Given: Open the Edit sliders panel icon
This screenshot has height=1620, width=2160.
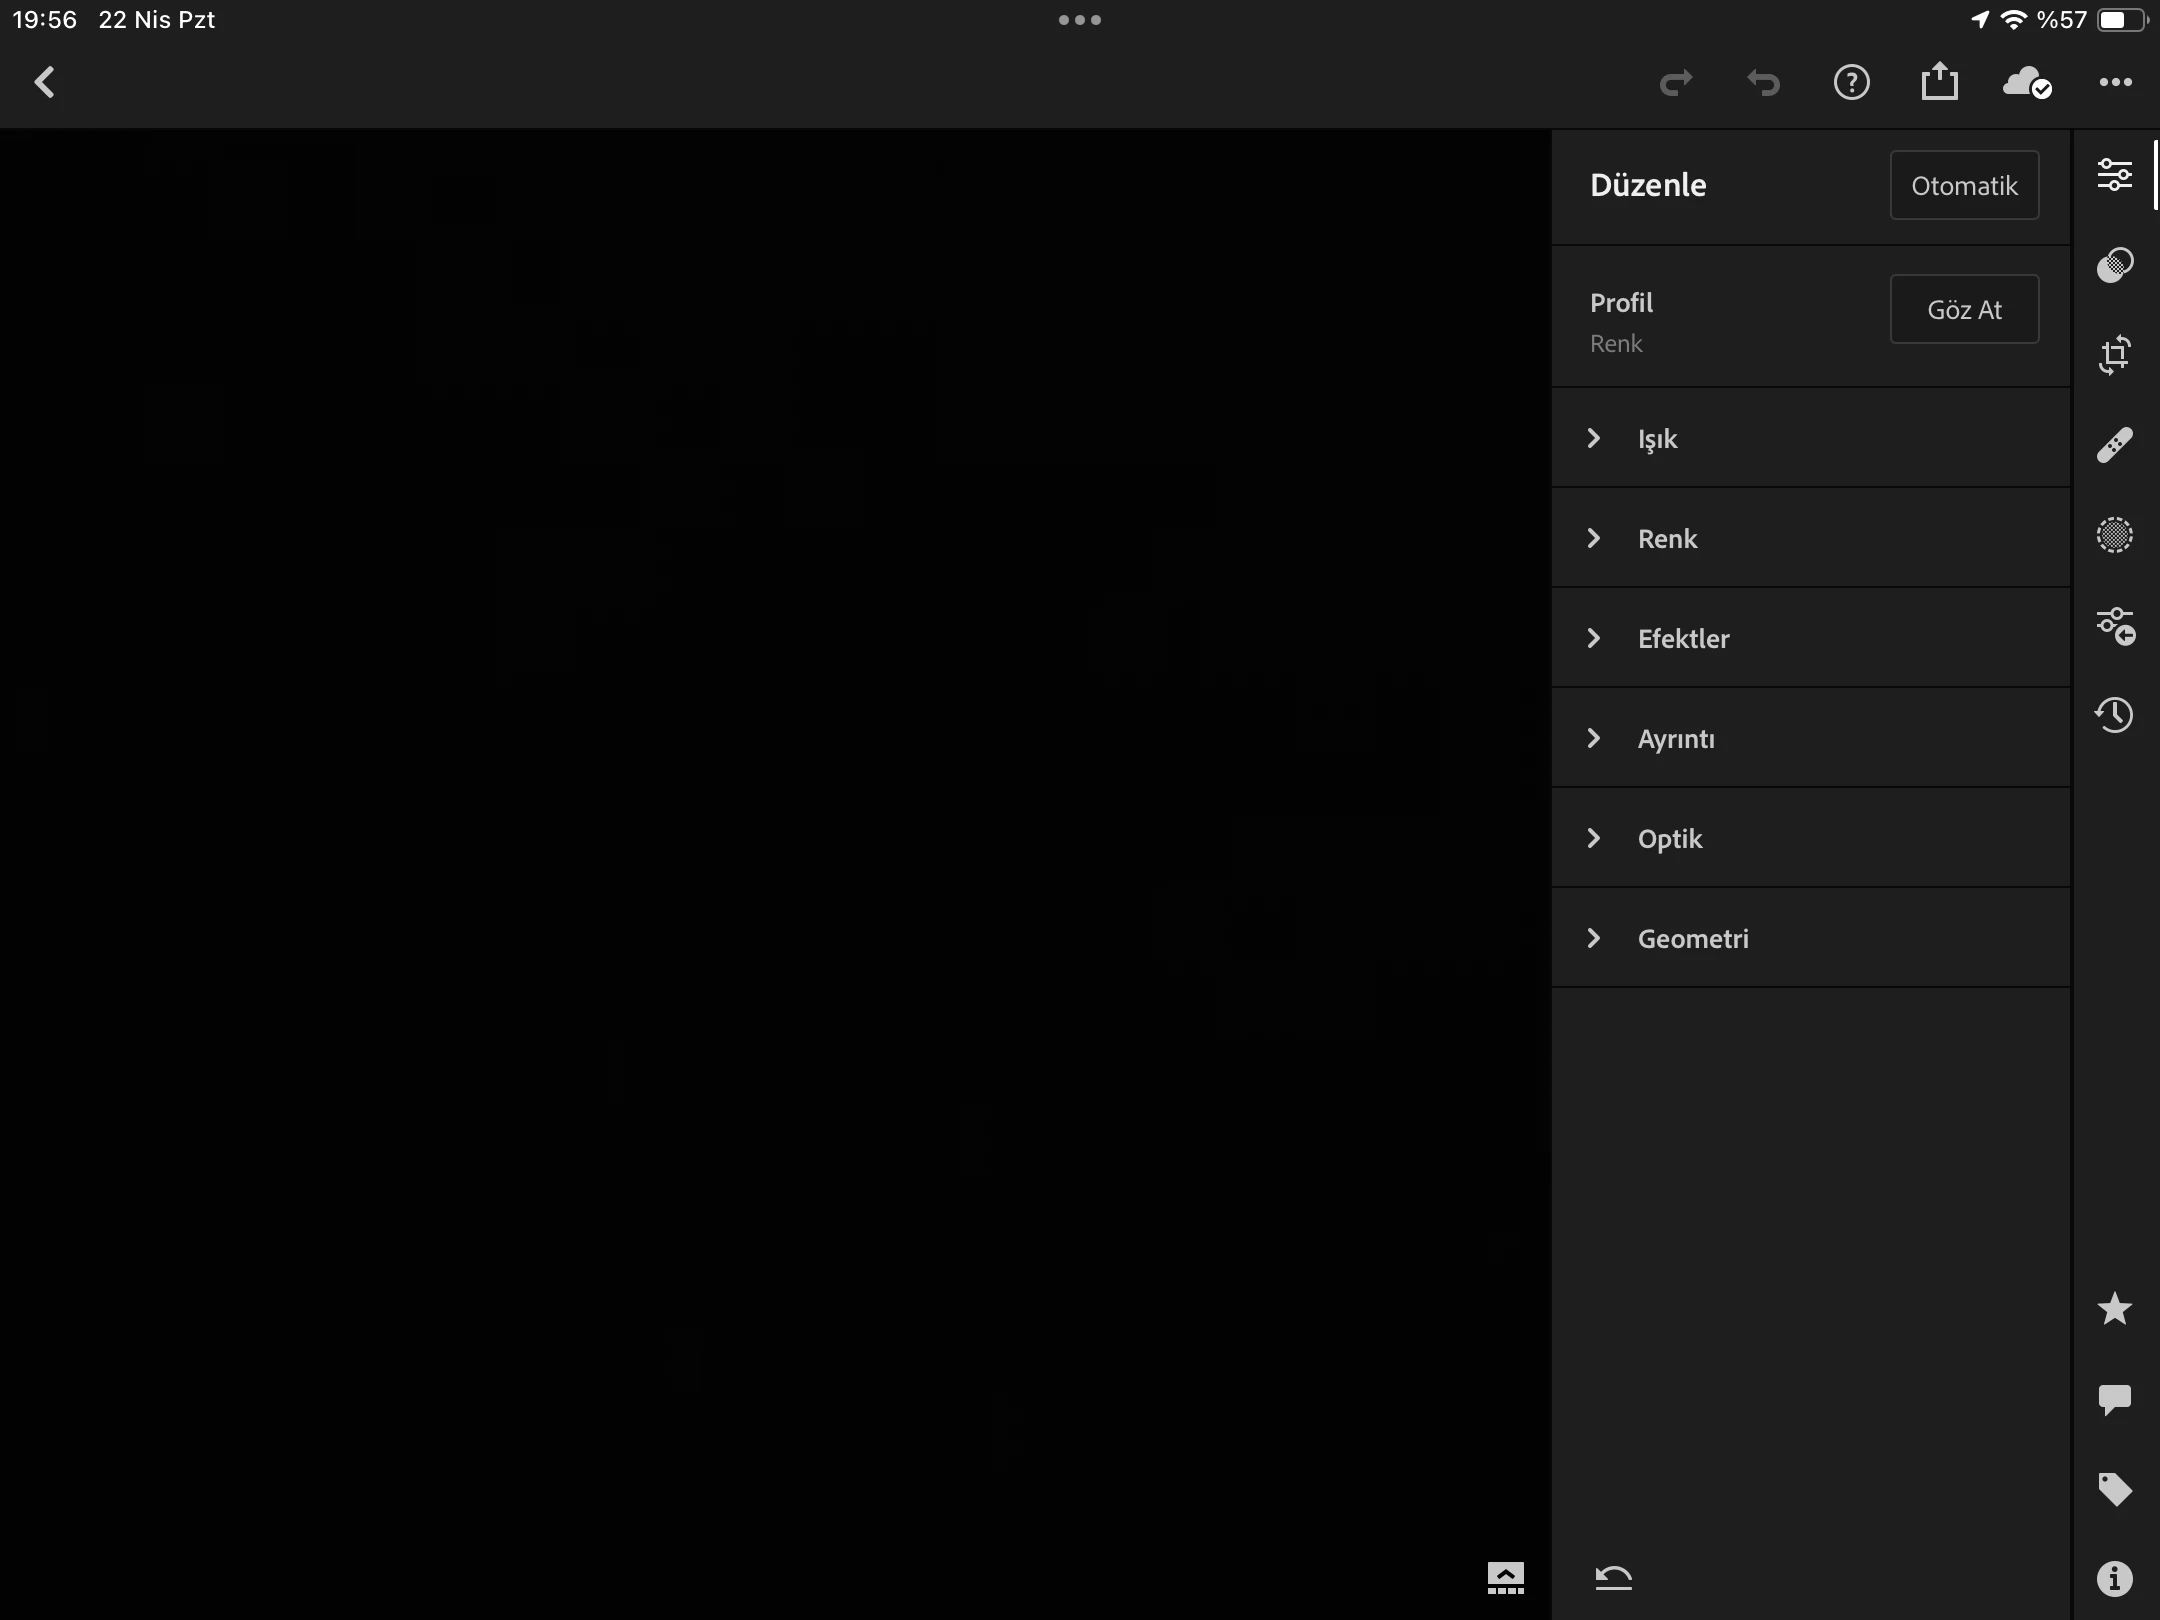Looking at the screenshot, I should coord(2114,175).
